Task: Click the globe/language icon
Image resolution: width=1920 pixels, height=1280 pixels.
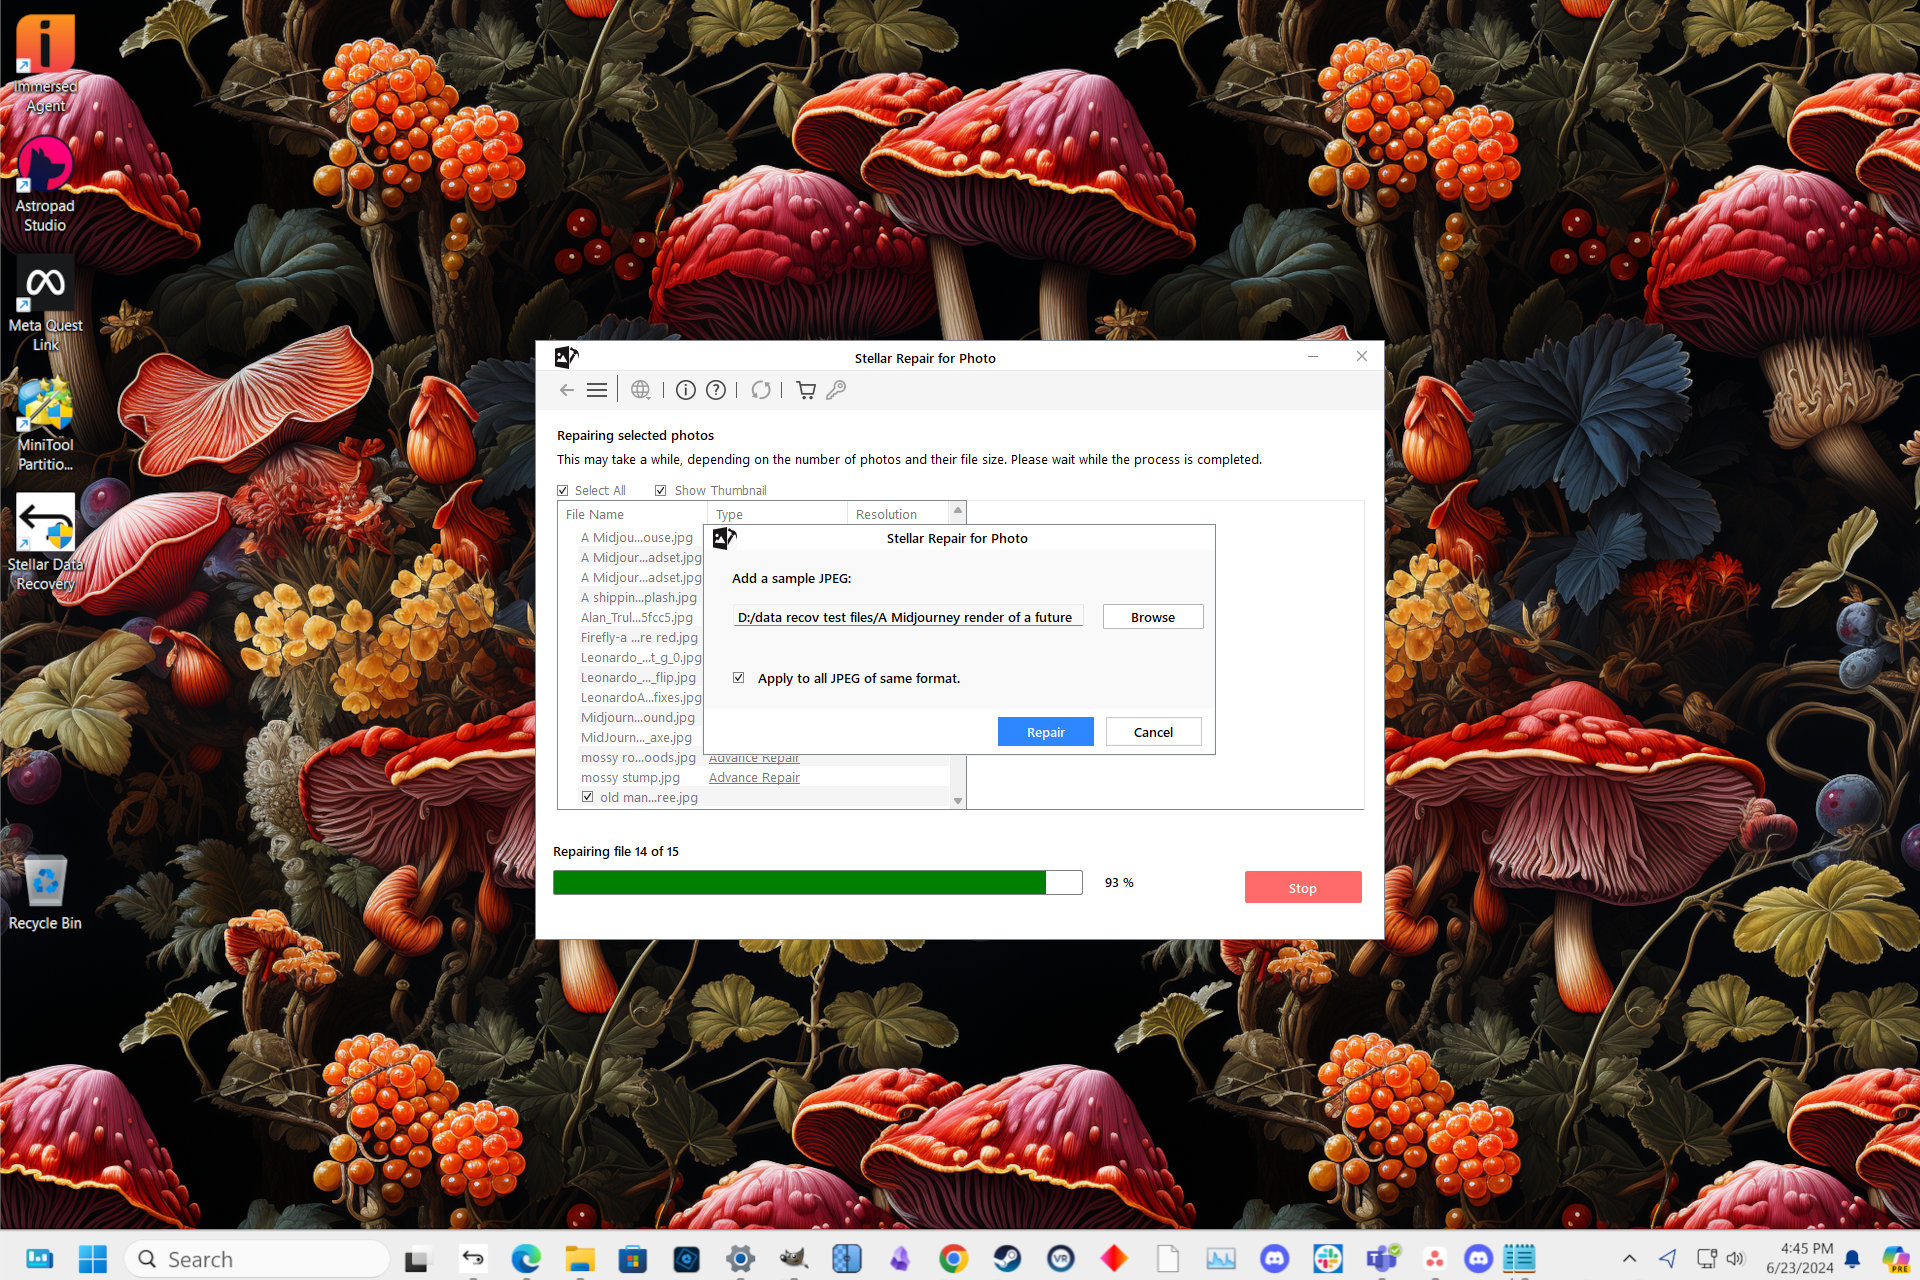Action: 639,390
